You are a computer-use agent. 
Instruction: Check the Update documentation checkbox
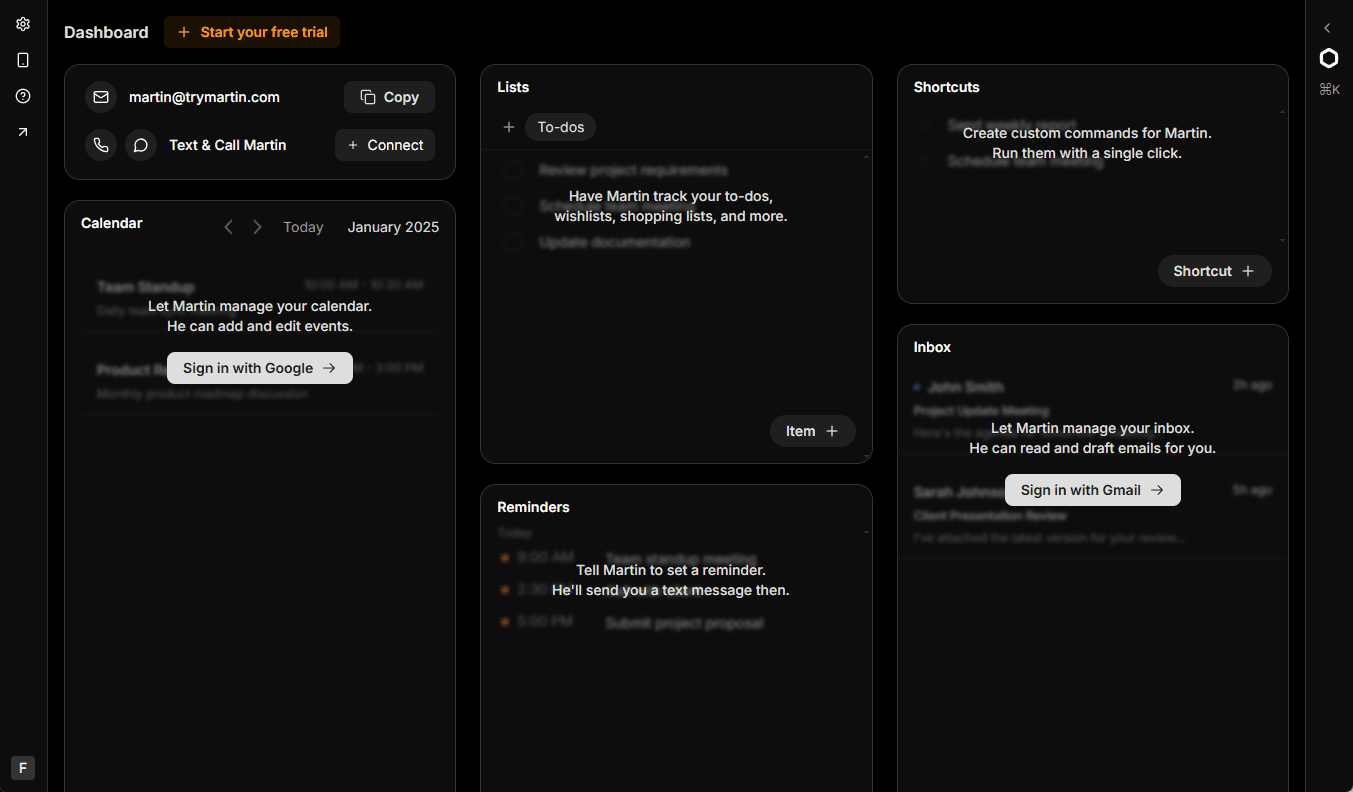tap(512, 242)
